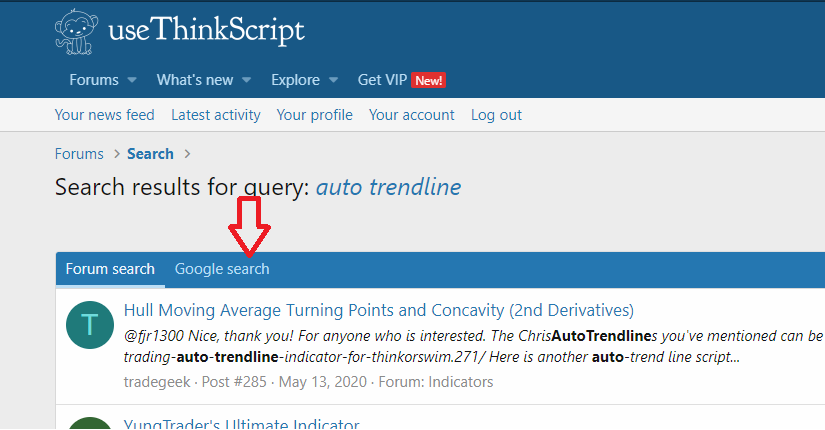Visit Your profile page
The width and height of the screenshot is (825, 430).
pyautogui.click(x=315, y=115)
